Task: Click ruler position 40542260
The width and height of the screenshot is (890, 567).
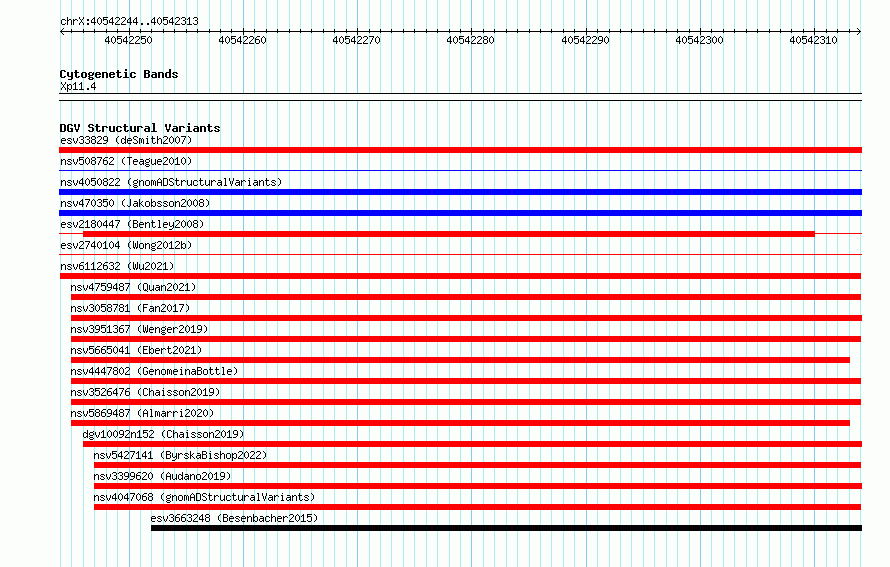Action: (x=242, y=40)
